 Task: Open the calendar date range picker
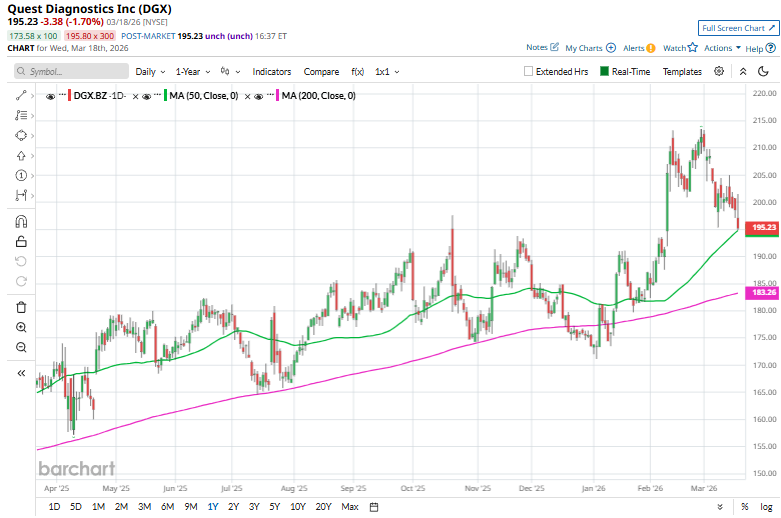coord(373,507)
